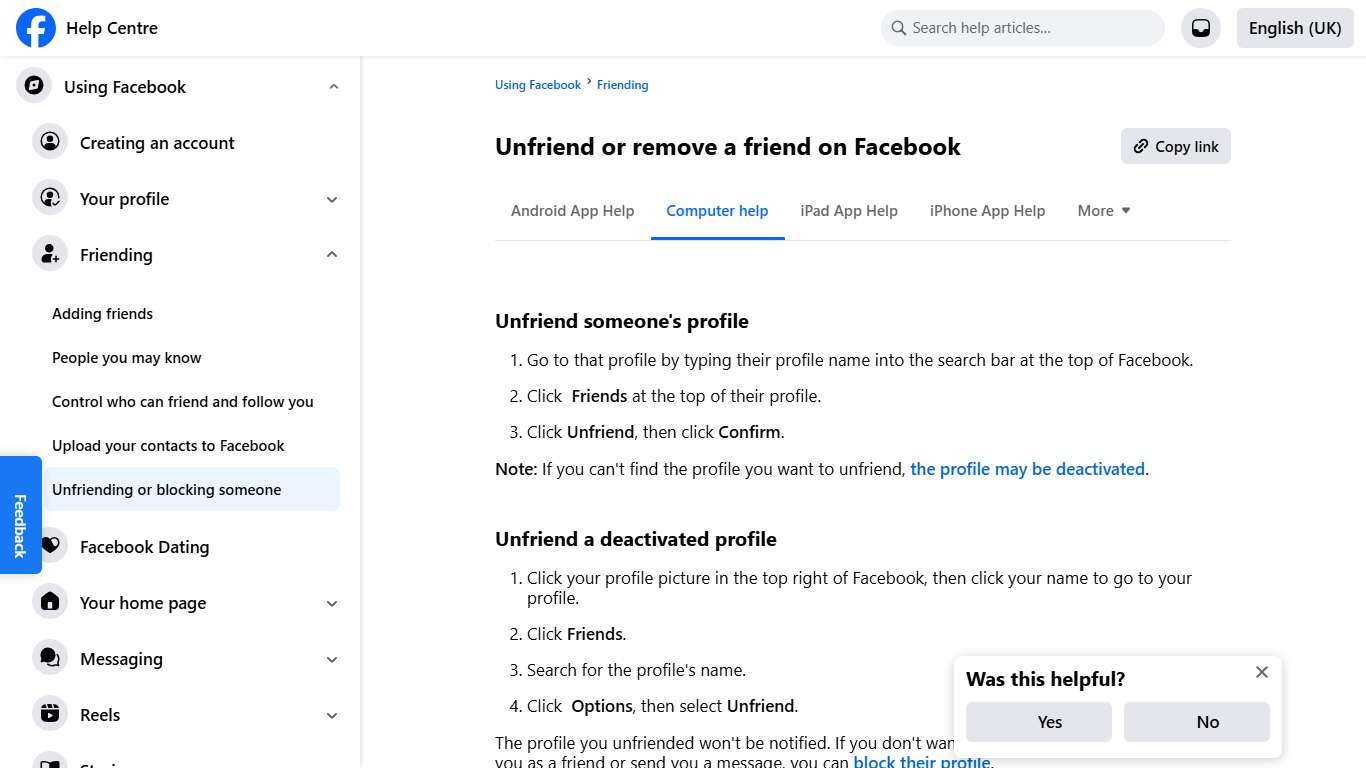The width and height of the screenshot is (1366, 768).
Task: Open the support inbox icon
Action: point(1200,27)
